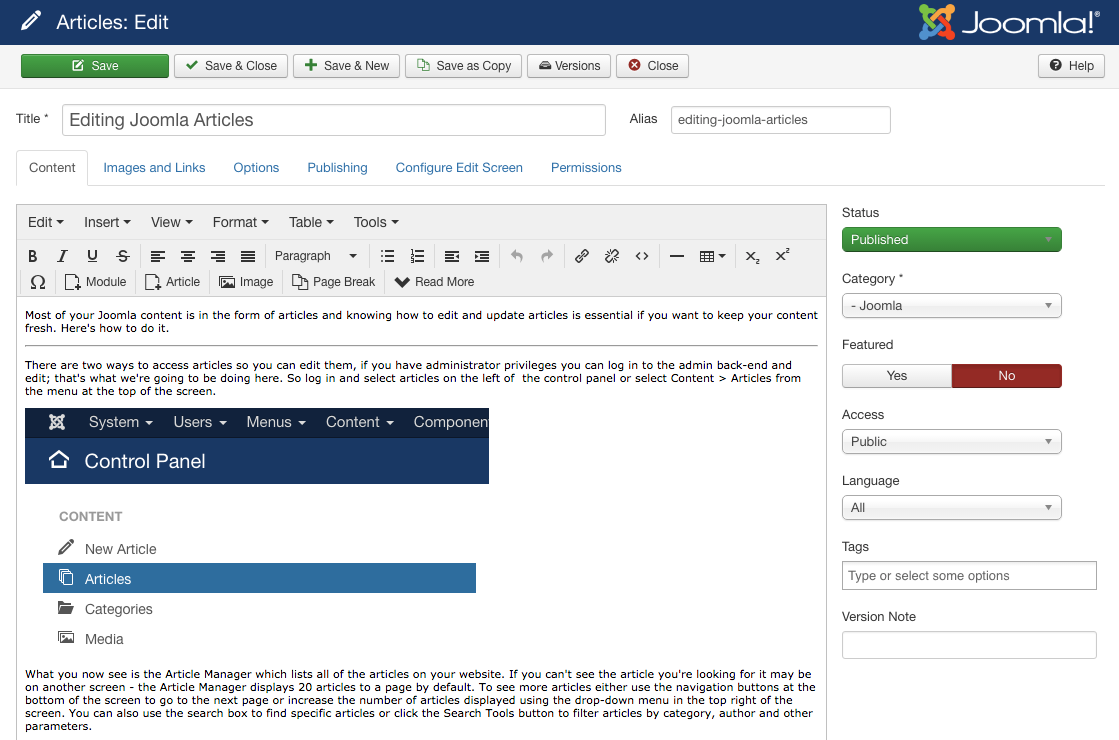
Task: Open the Status Published dropdown
Action: point(951,240)
